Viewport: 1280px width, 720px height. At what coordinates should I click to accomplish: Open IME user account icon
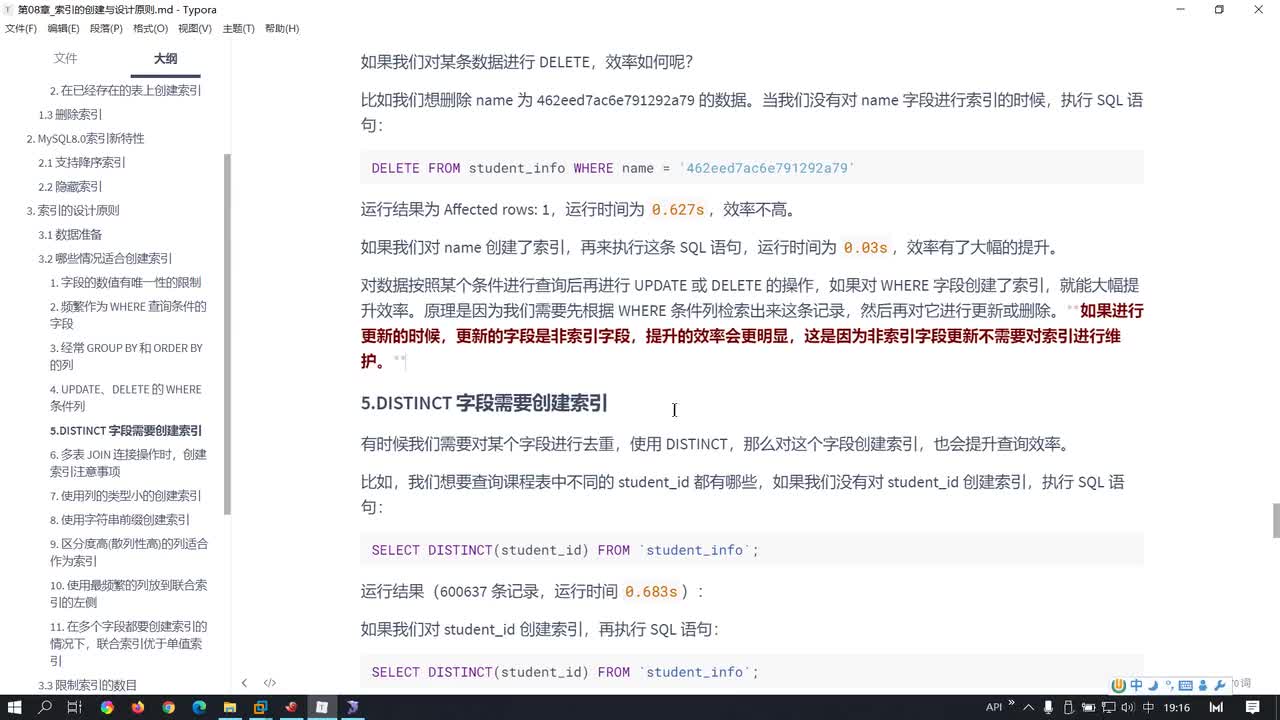click(x=1203, y=685)
